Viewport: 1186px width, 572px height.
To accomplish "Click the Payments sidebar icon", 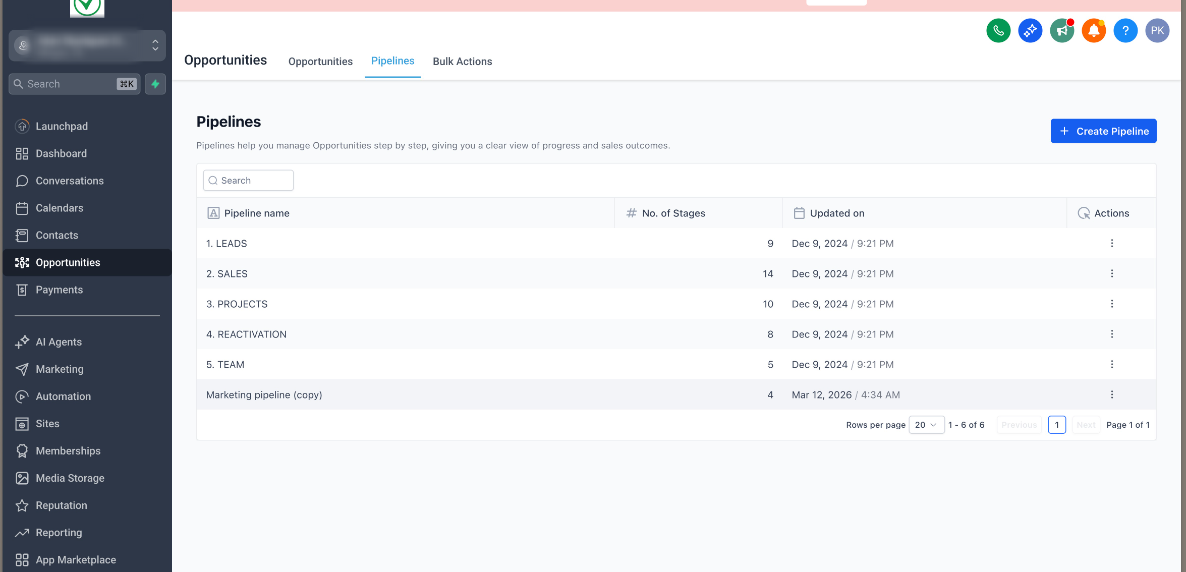I will [22, 290].
